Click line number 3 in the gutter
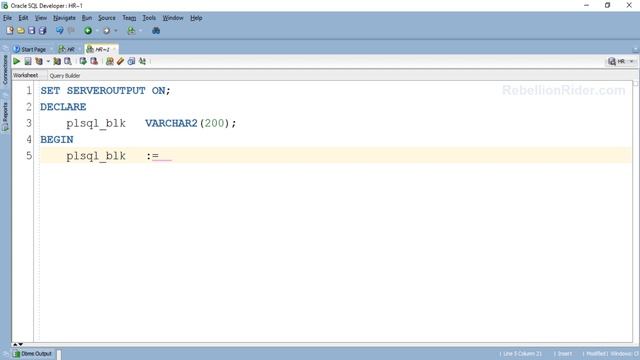 pyautogui.click(x=29, y=123)
